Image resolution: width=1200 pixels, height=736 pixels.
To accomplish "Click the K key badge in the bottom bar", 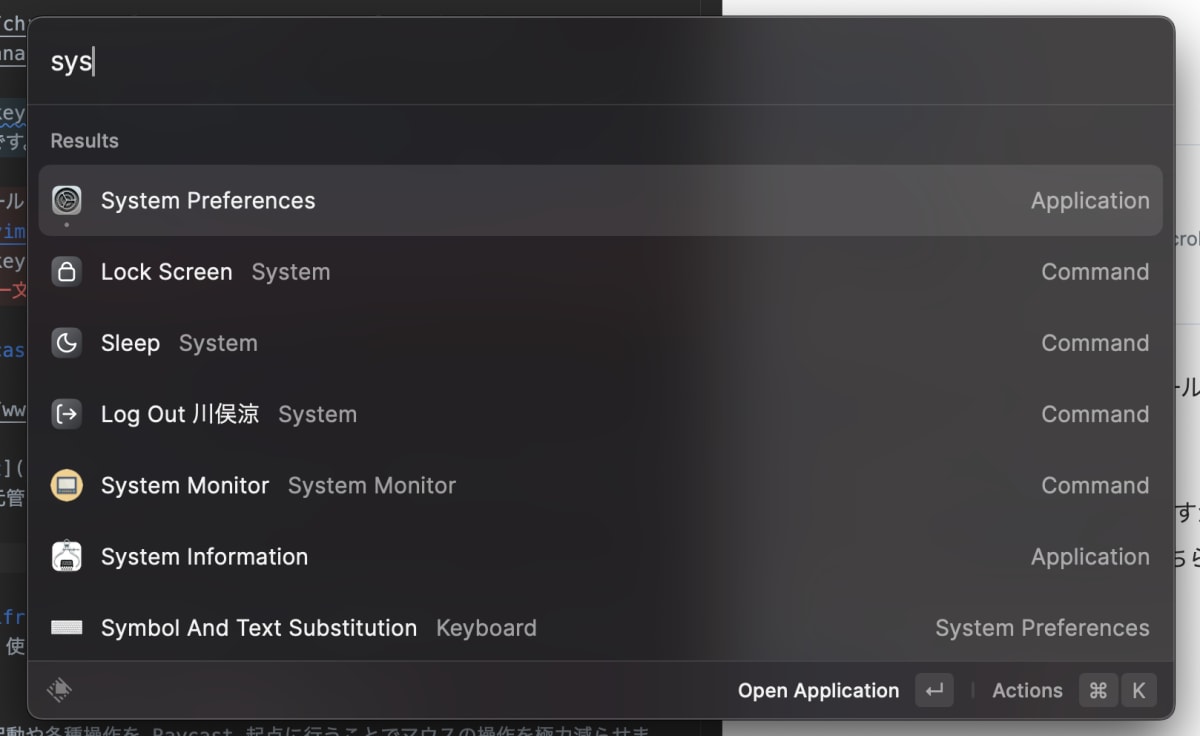I will click(x=1138, y=690).
